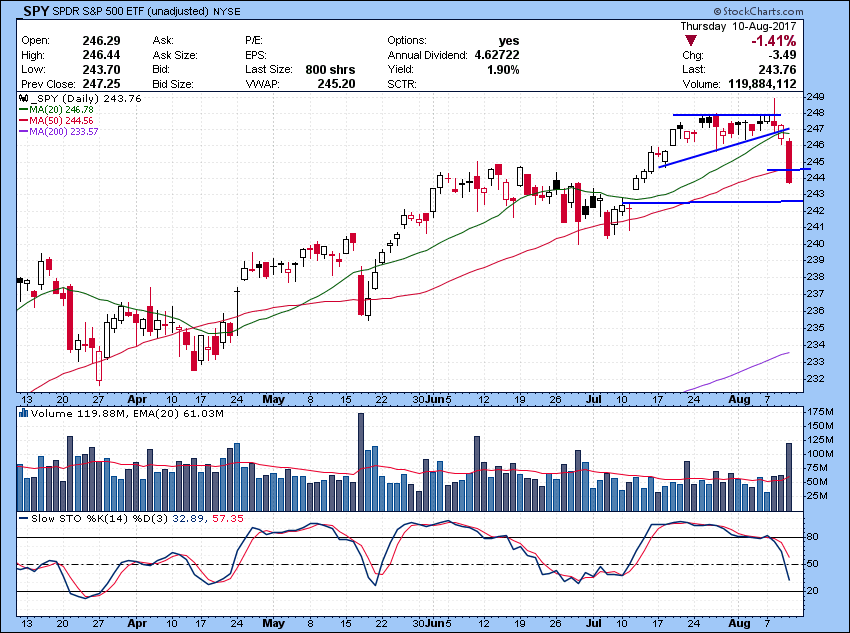The width and height of the screenshot is (850, 633).
Task: Click the 232 price axis label
Action: pyautogui.click(x=816, y=379)
